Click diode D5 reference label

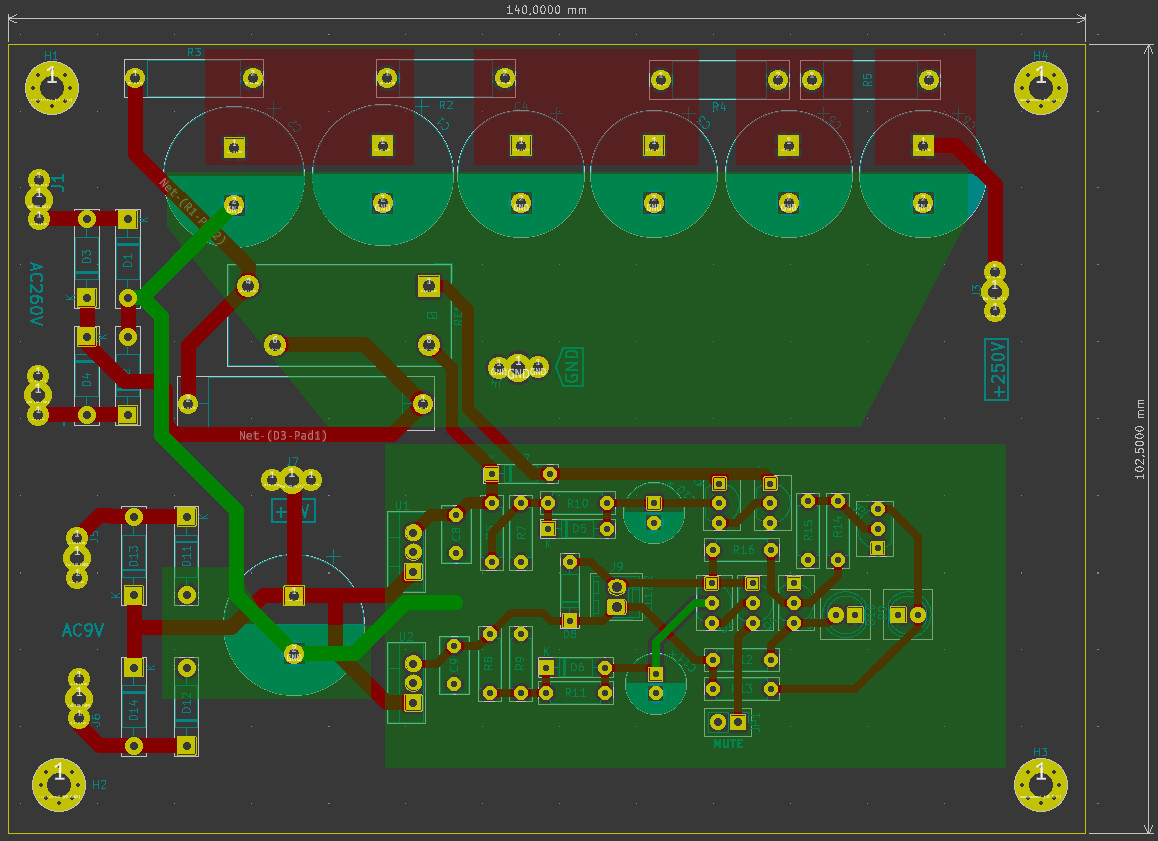point(579,529)
